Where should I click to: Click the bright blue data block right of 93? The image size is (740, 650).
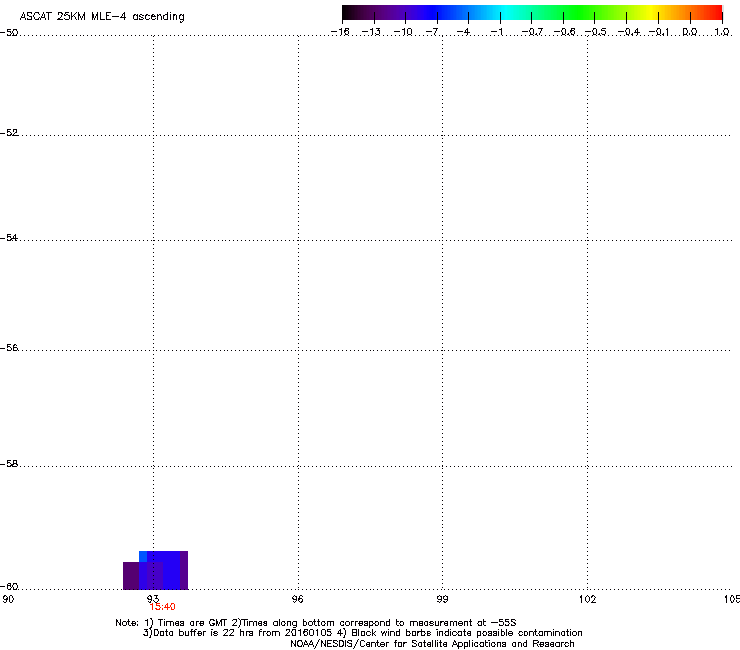click(171, 570)
